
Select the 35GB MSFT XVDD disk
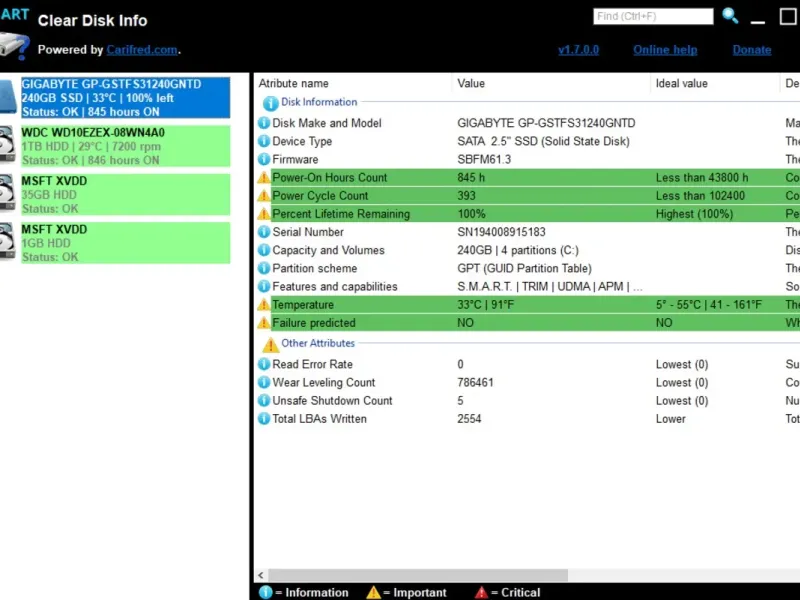125,194
